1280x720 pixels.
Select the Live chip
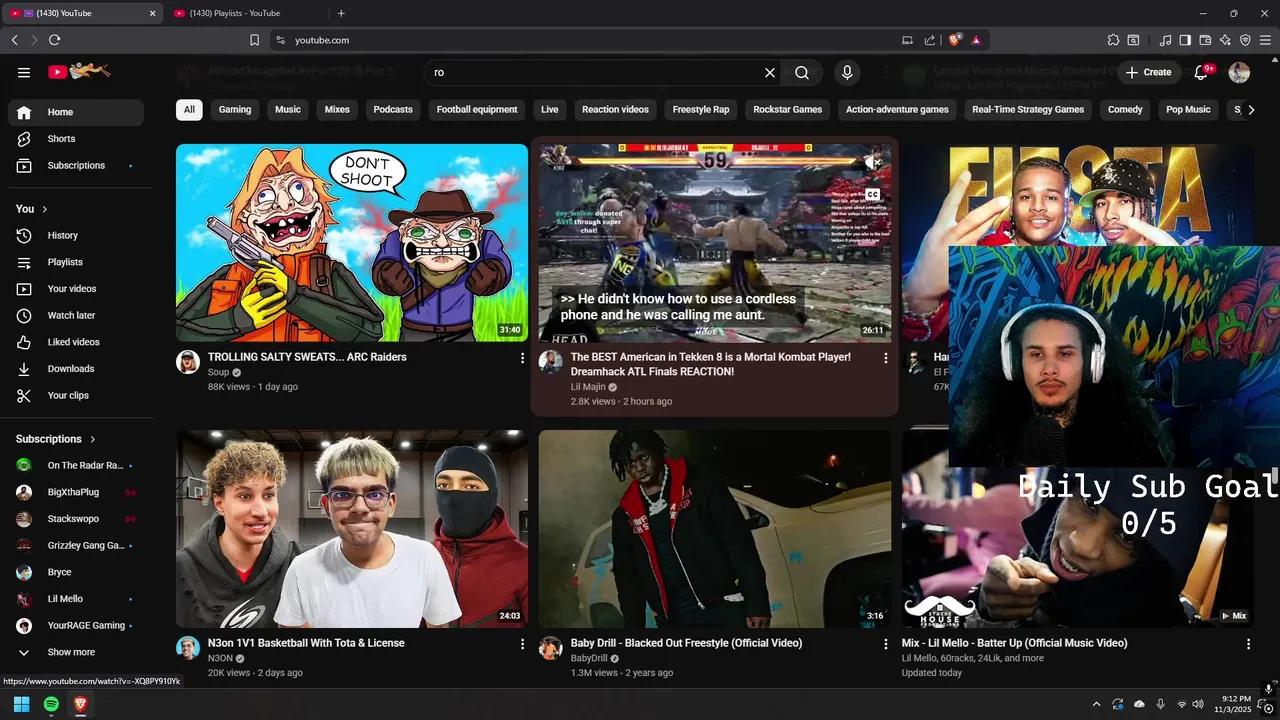coord(550,110)
